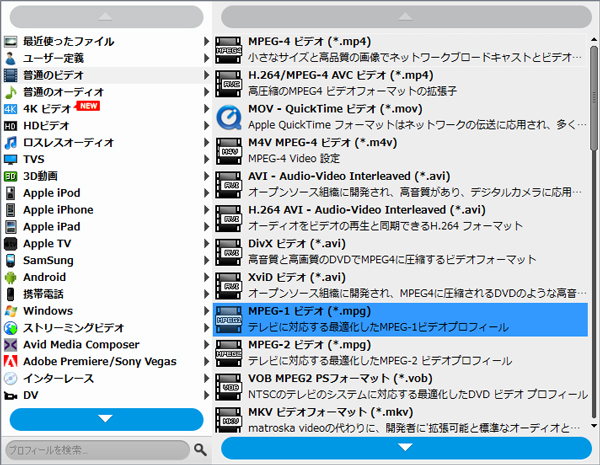
Task: Select M4V MPEG-4 ビデオ (*.m4v) format
Action: pos(400,151)
